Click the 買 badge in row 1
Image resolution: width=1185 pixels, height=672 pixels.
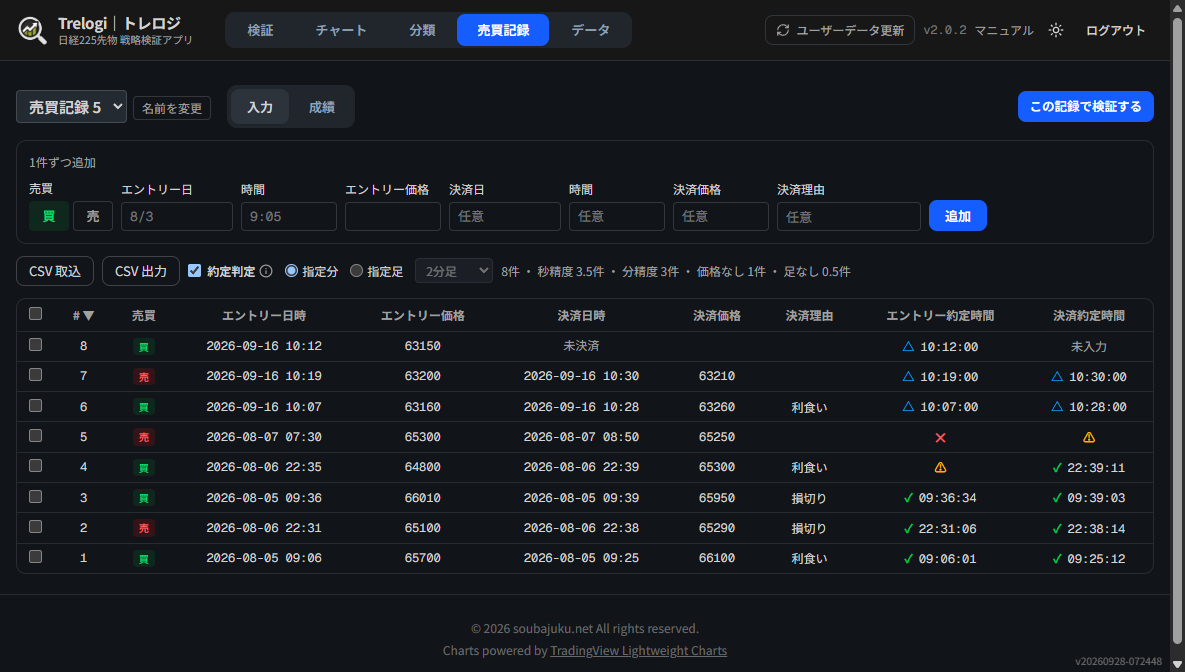click(x=144, y=559)
